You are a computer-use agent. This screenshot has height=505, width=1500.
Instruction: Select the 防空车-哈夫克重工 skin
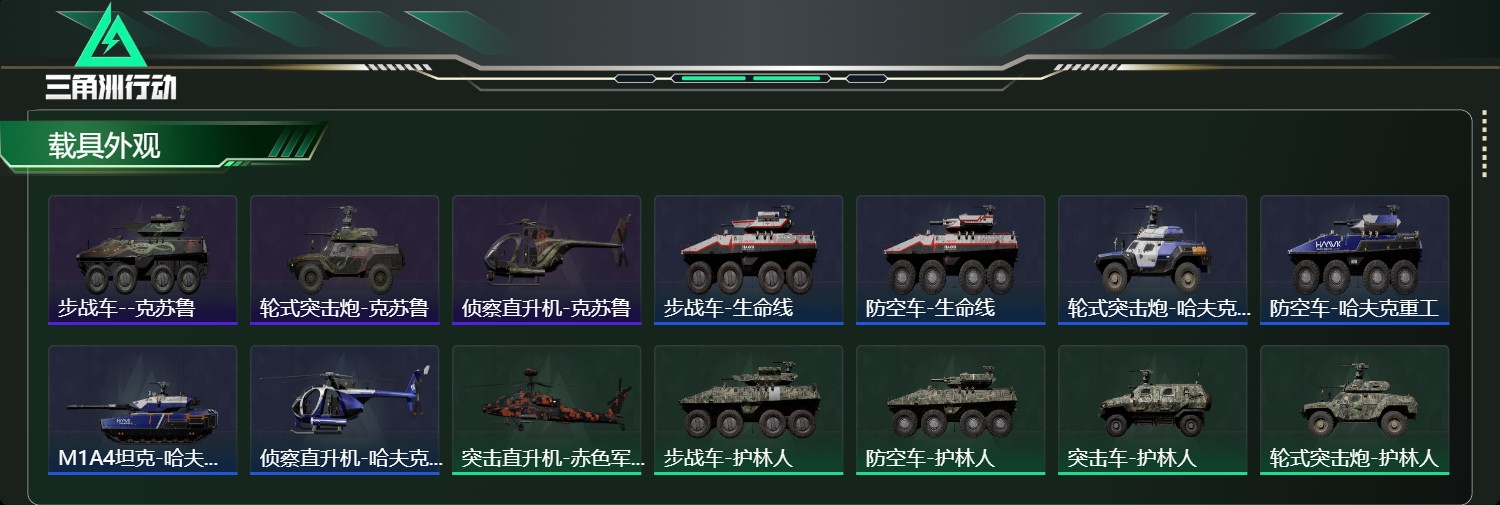point(1355,260)
